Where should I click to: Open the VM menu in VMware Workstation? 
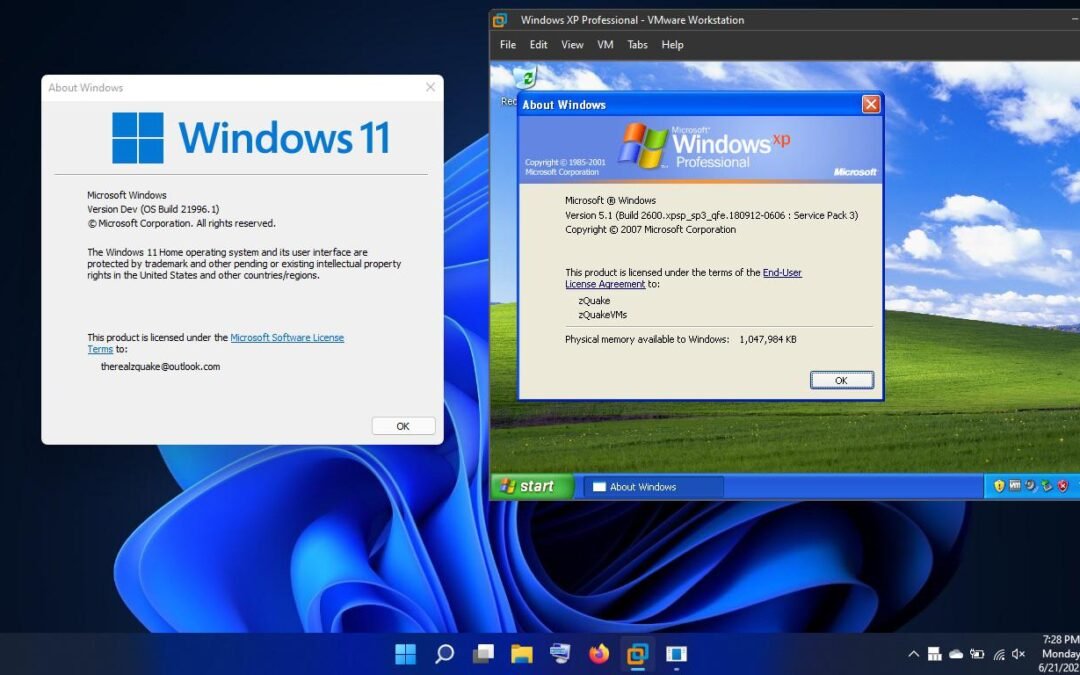(x=604, y=45)
